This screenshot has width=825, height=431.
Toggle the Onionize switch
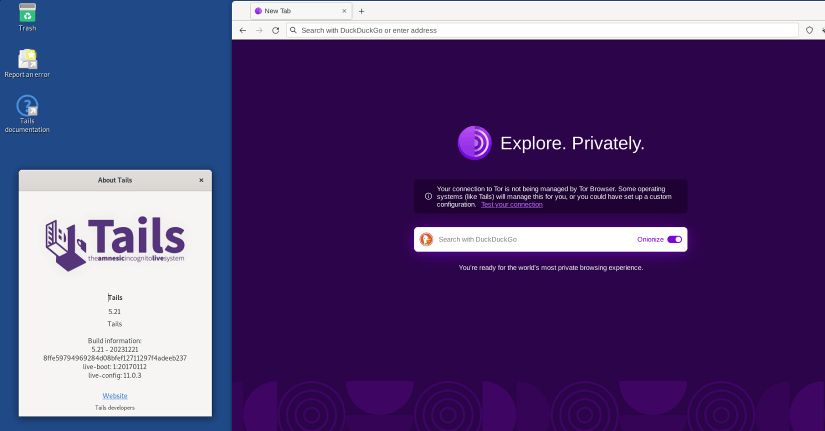tap(675, 239)
